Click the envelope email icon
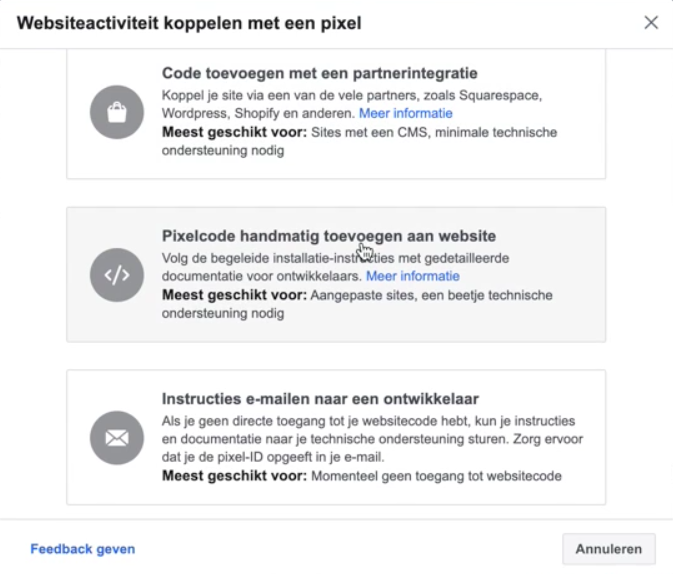 [117, 438]
